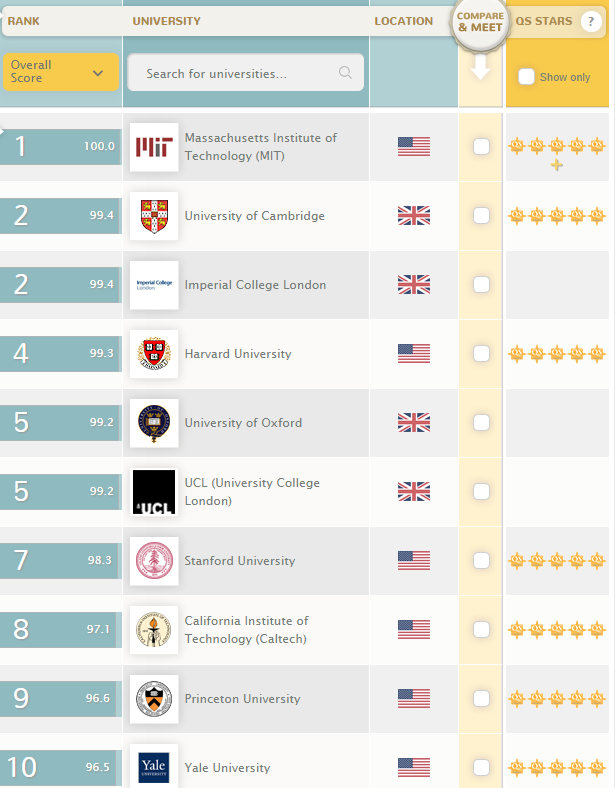Click the UCL black logo thumbnail

click(154, 492)
